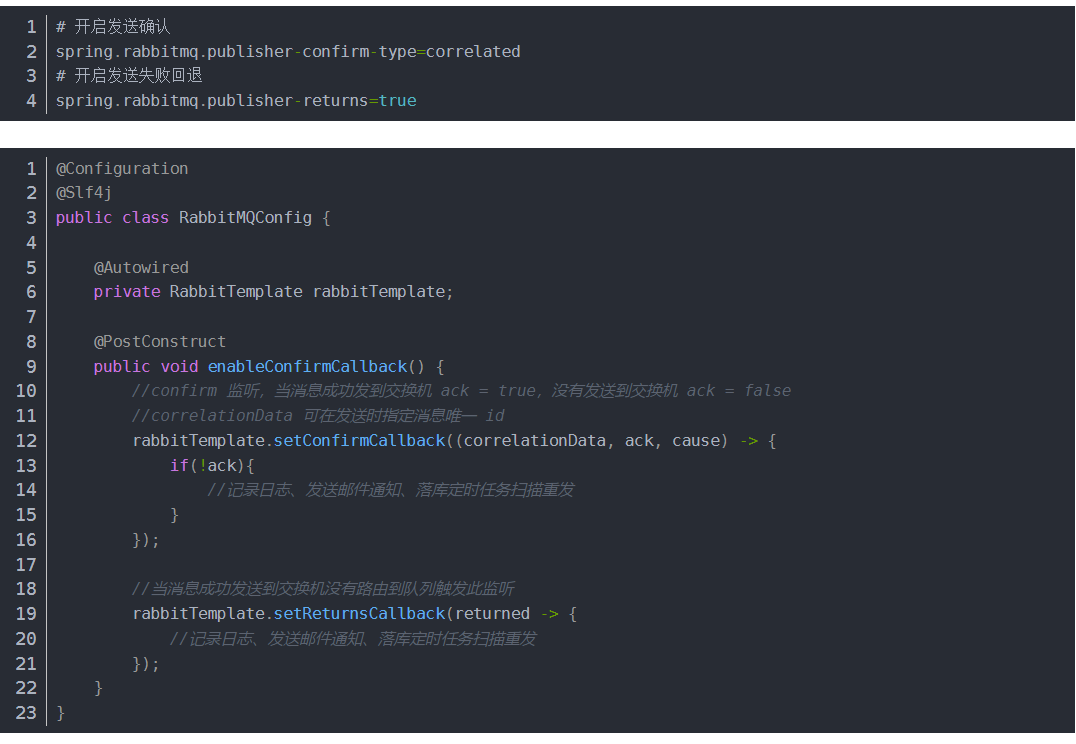Click the 'if(!ack){' statement
Viewport: 1076px width, 744px height.
212,465
